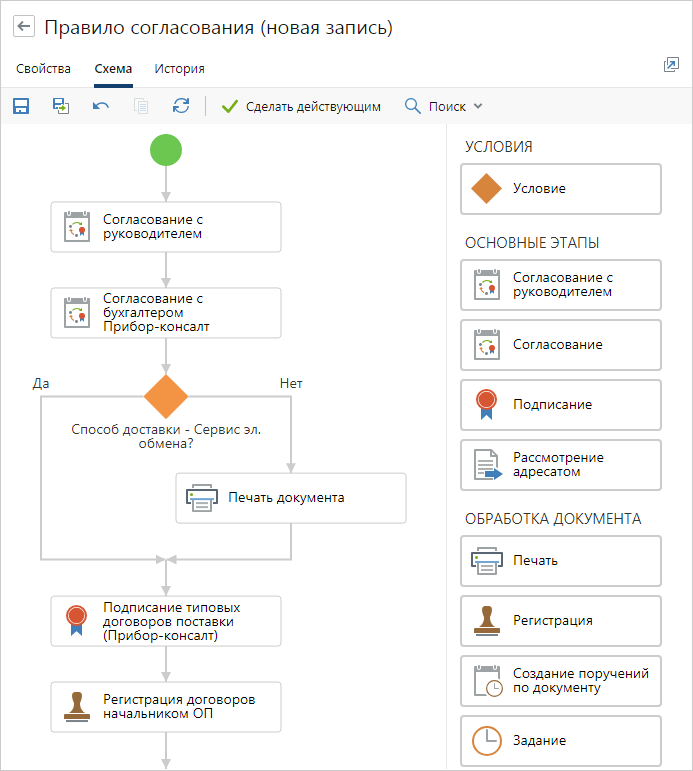
Task: Click the Refresh icon in toolbar
Action: coord(181,106)
